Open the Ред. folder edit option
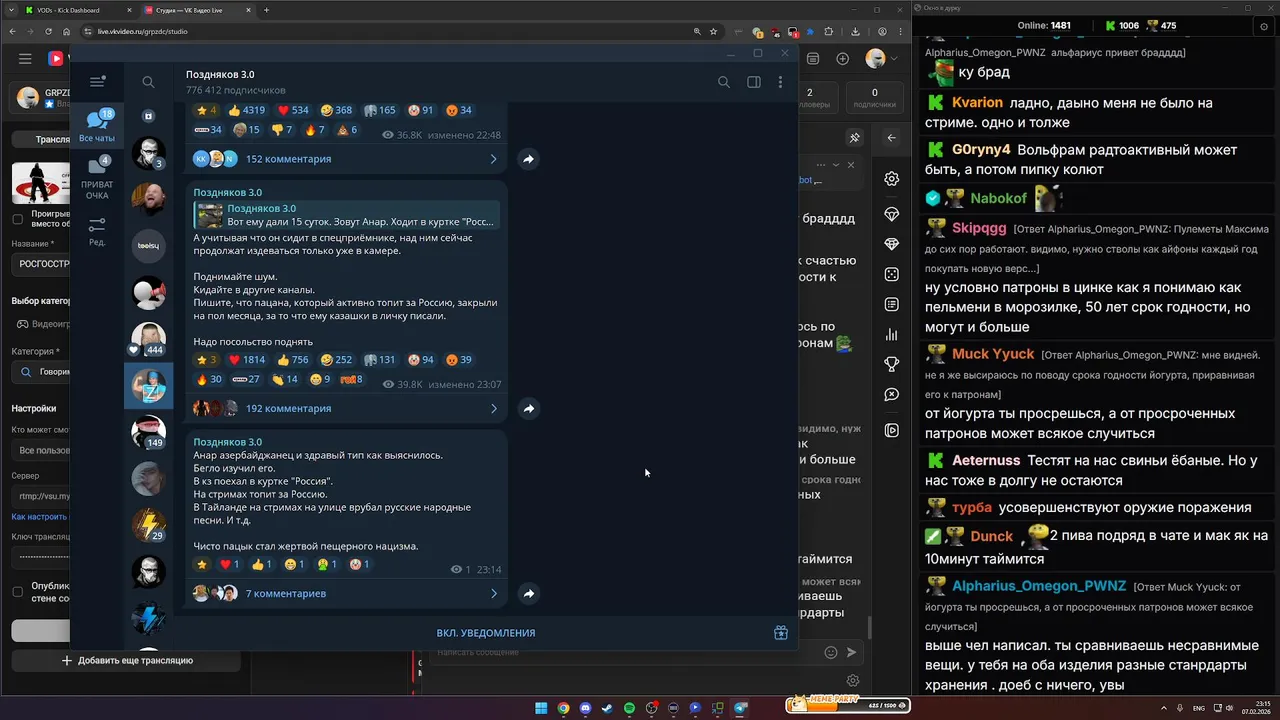The width and height of the screenshot is (1280, 720). tap(97, 232)
